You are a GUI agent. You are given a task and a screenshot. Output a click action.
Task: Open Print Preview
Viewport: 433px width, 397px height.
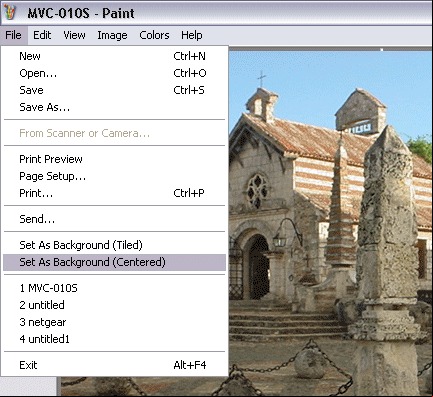(114, 159)
